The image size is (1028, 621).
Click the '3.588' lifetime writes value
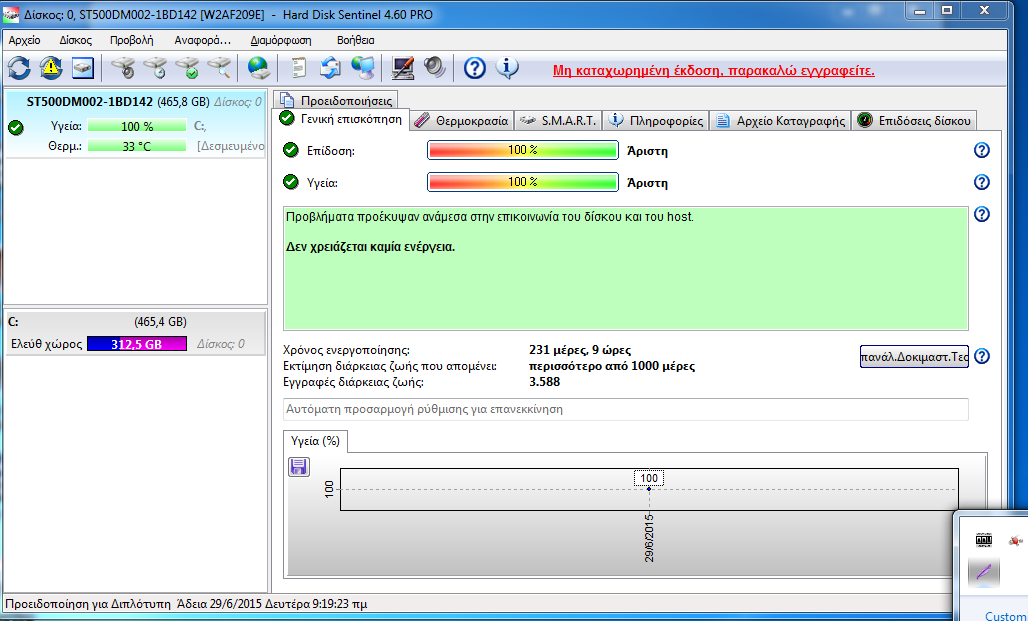pos(544,382)
